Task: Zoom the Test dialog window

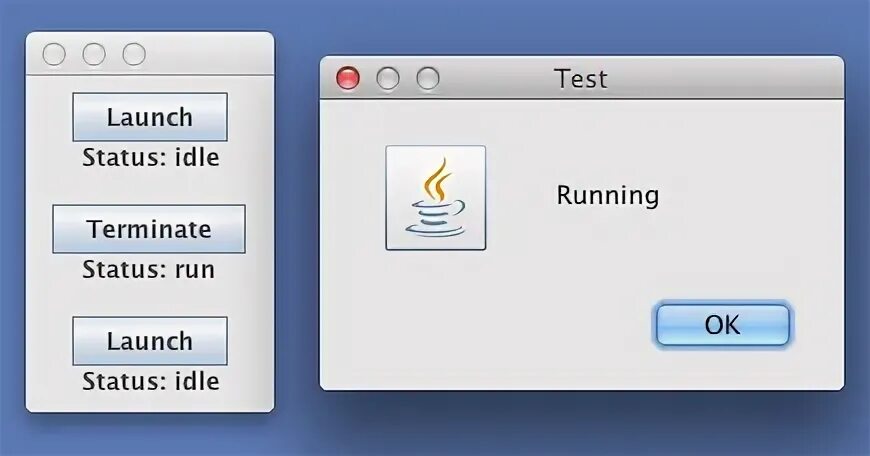Action: point(428,78)
